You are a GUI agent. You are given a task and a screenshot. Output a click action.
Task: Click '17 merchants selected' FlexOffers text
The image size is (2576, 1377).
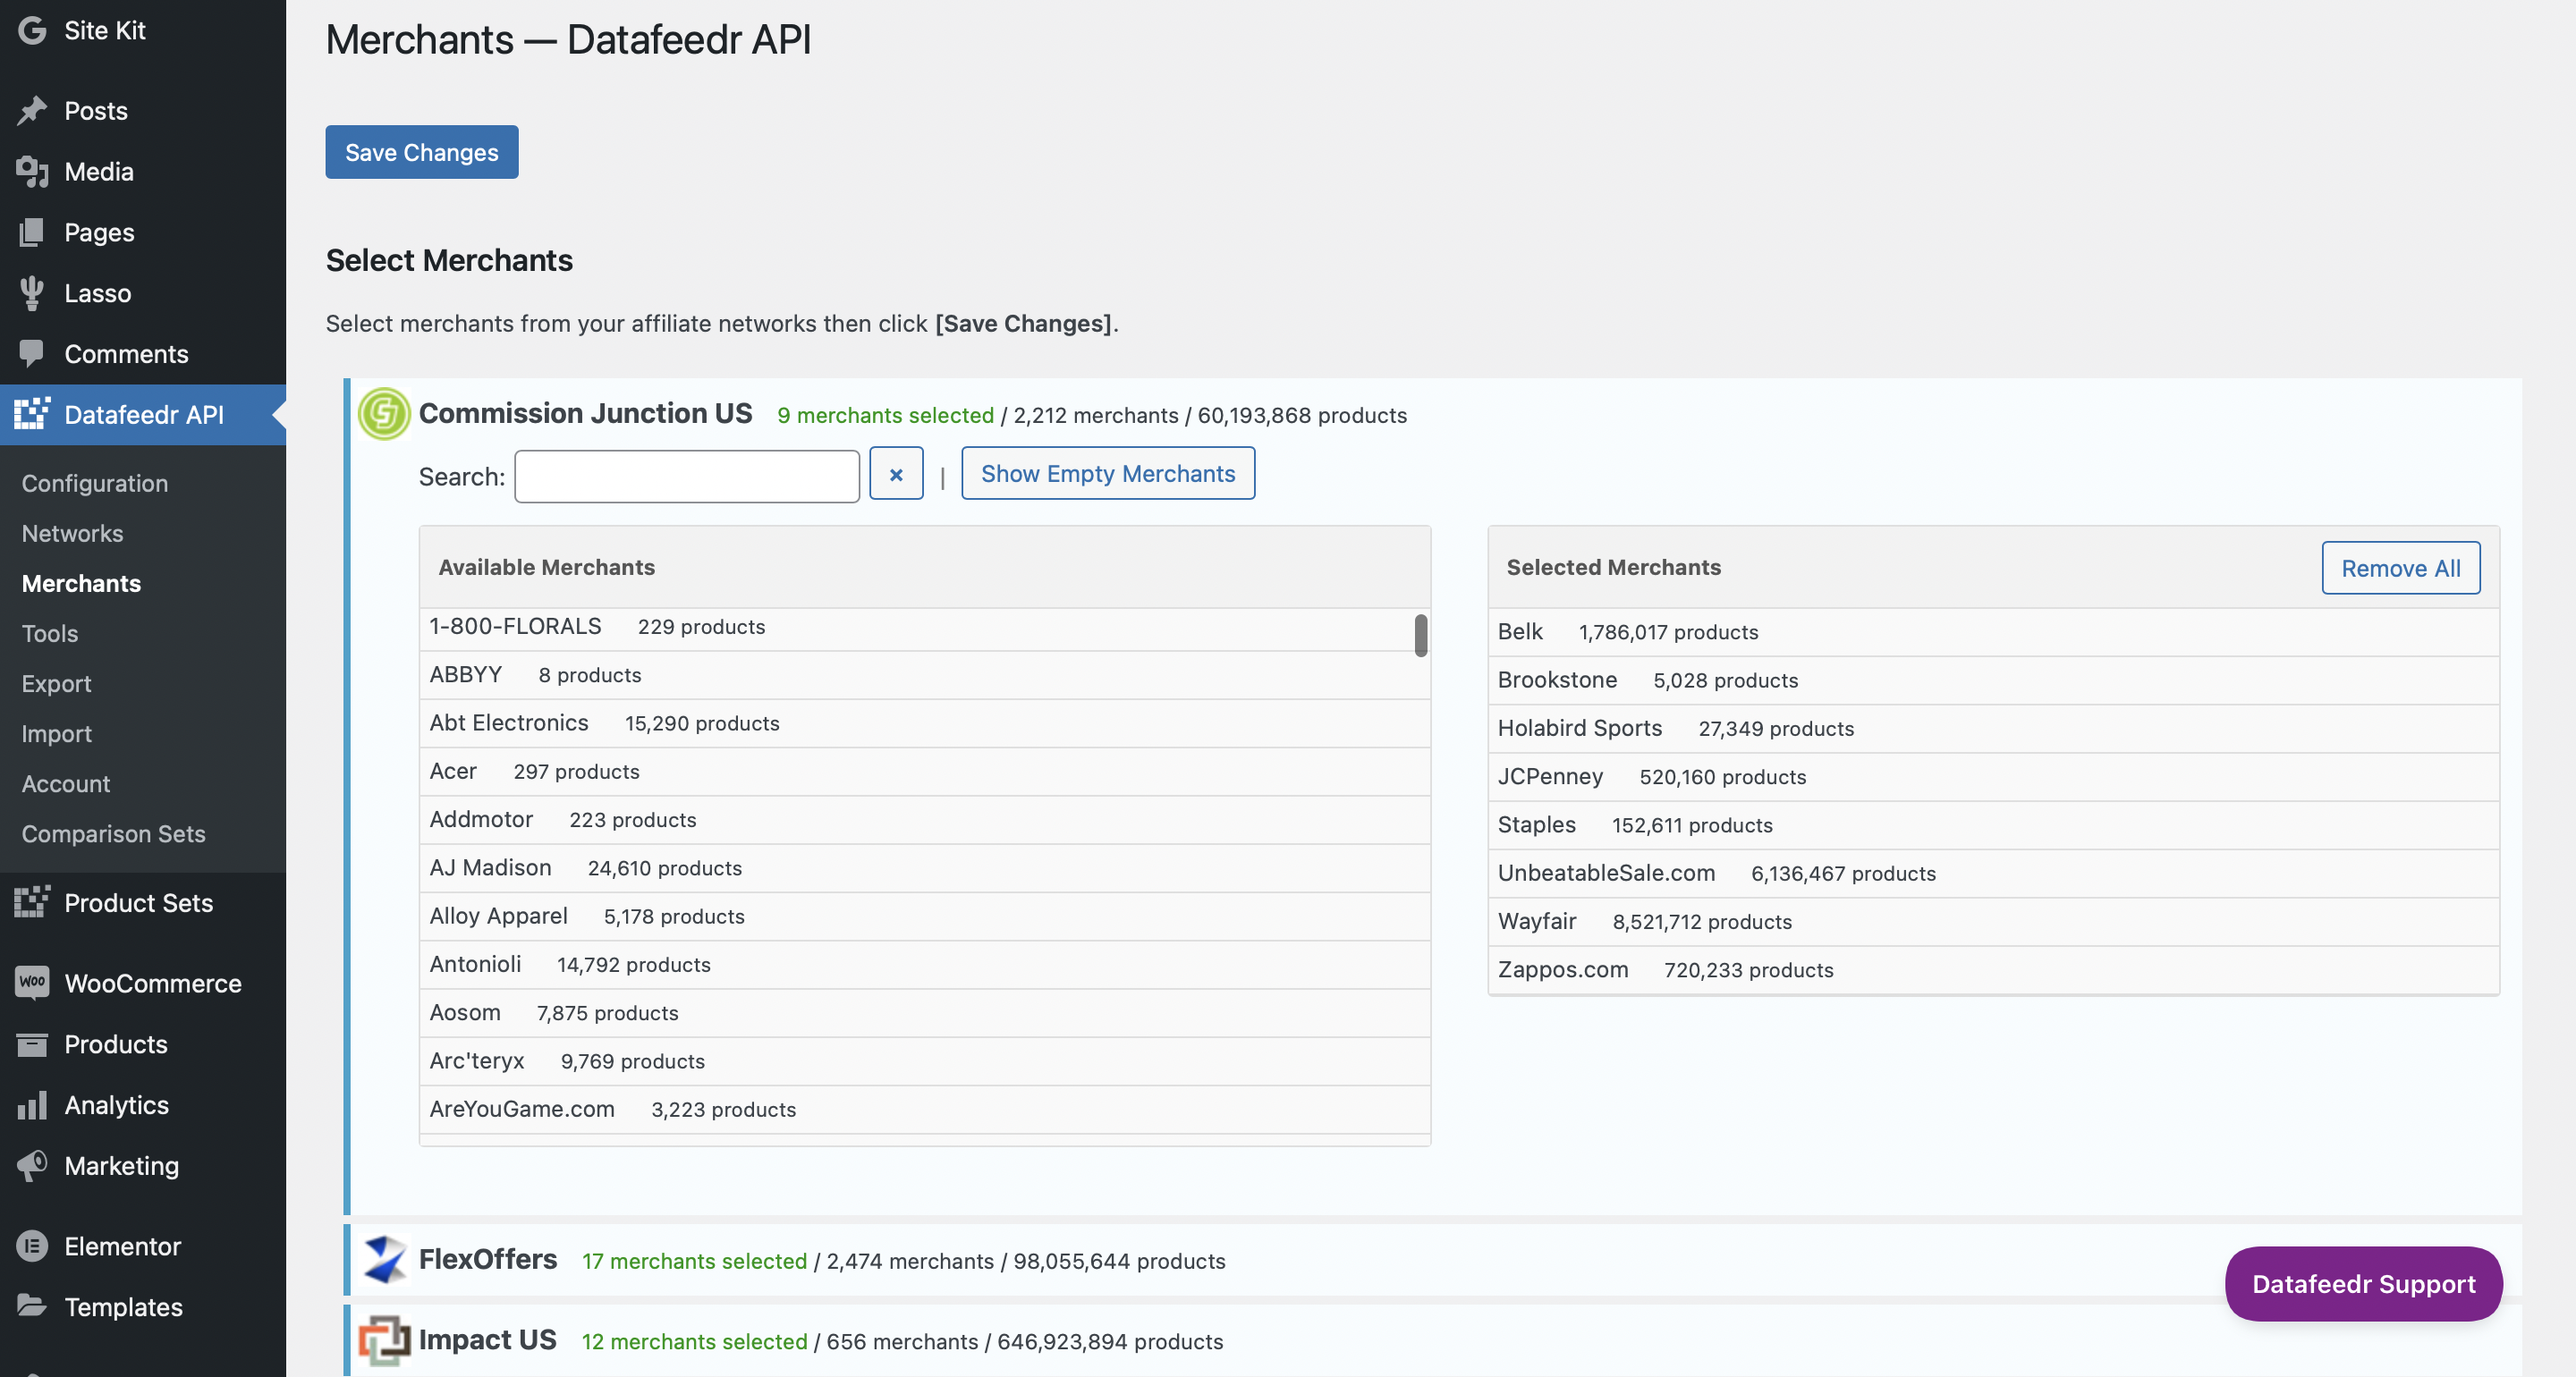click(x=694, y=1261)
